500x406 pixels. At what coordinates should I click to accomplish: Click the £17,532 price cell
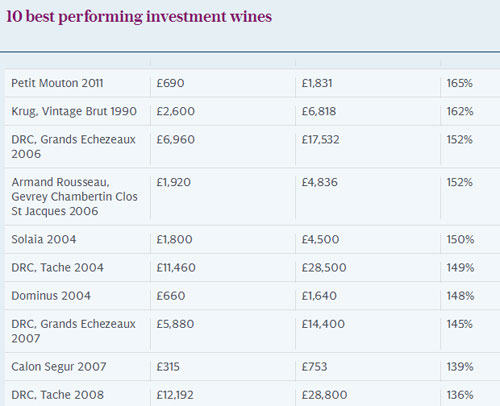320,139
